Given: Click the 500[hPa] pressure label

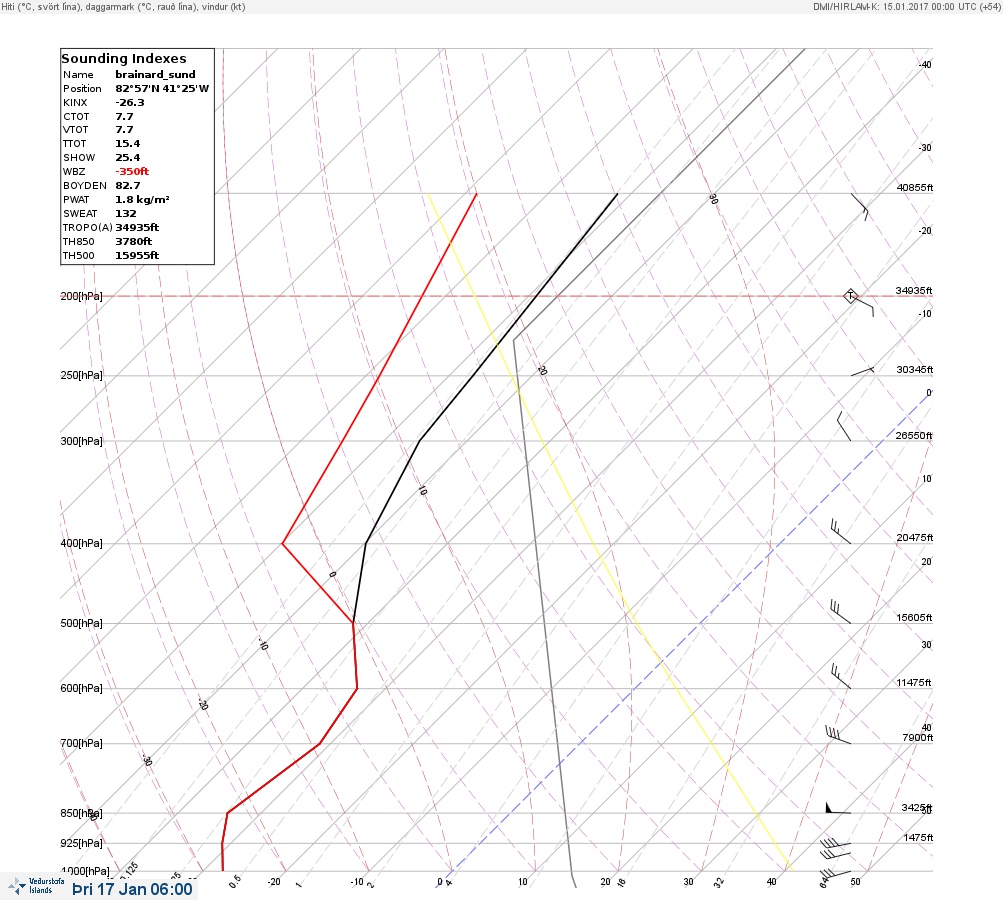Looking at the screenshot, I should pos(81,623).
